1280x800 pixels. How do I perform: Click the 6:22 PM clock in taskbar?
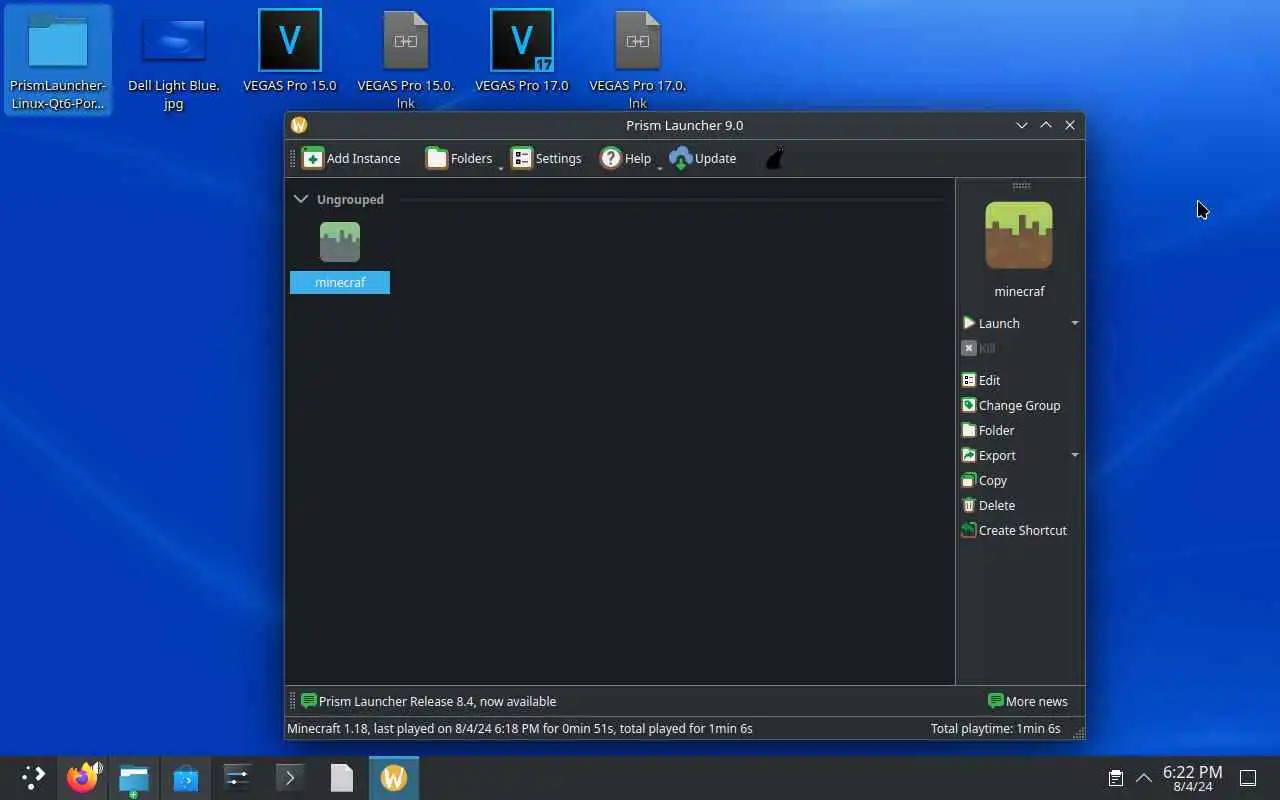click(1192, 778)
